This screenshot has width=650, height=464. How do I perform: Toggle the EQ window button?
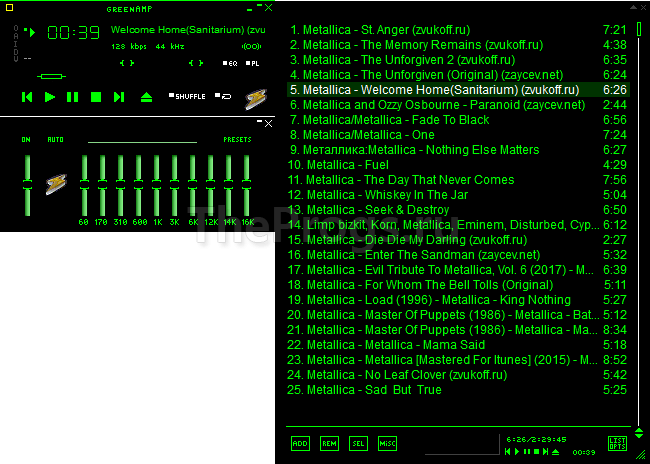pos(228,63)
